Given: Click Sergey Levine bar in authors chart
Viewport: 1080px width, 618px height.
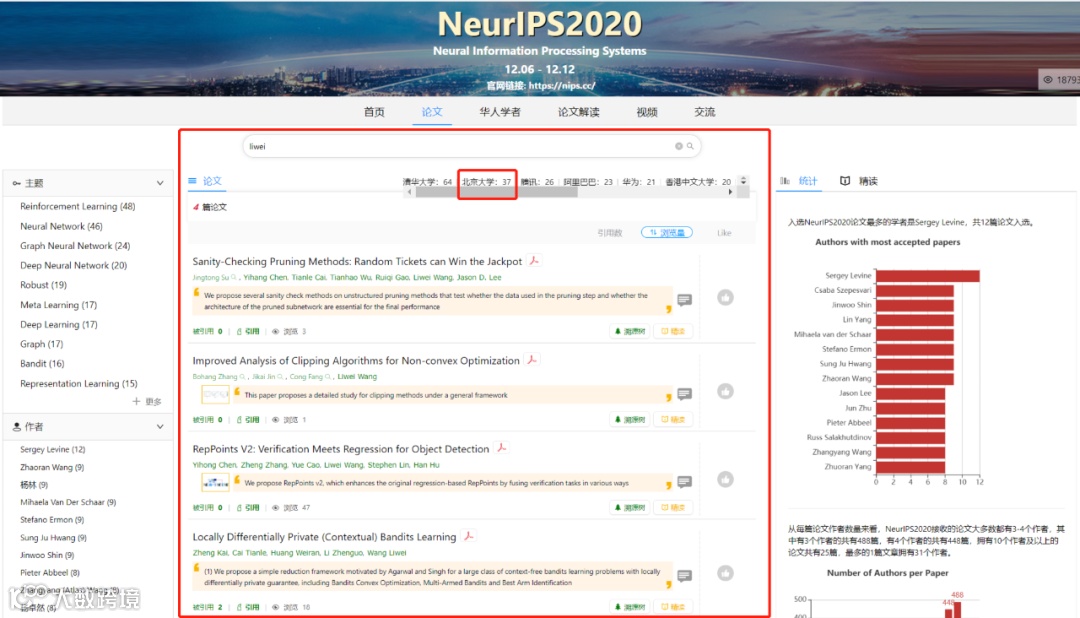Looking at the screenshot, I should coord(927,276).
